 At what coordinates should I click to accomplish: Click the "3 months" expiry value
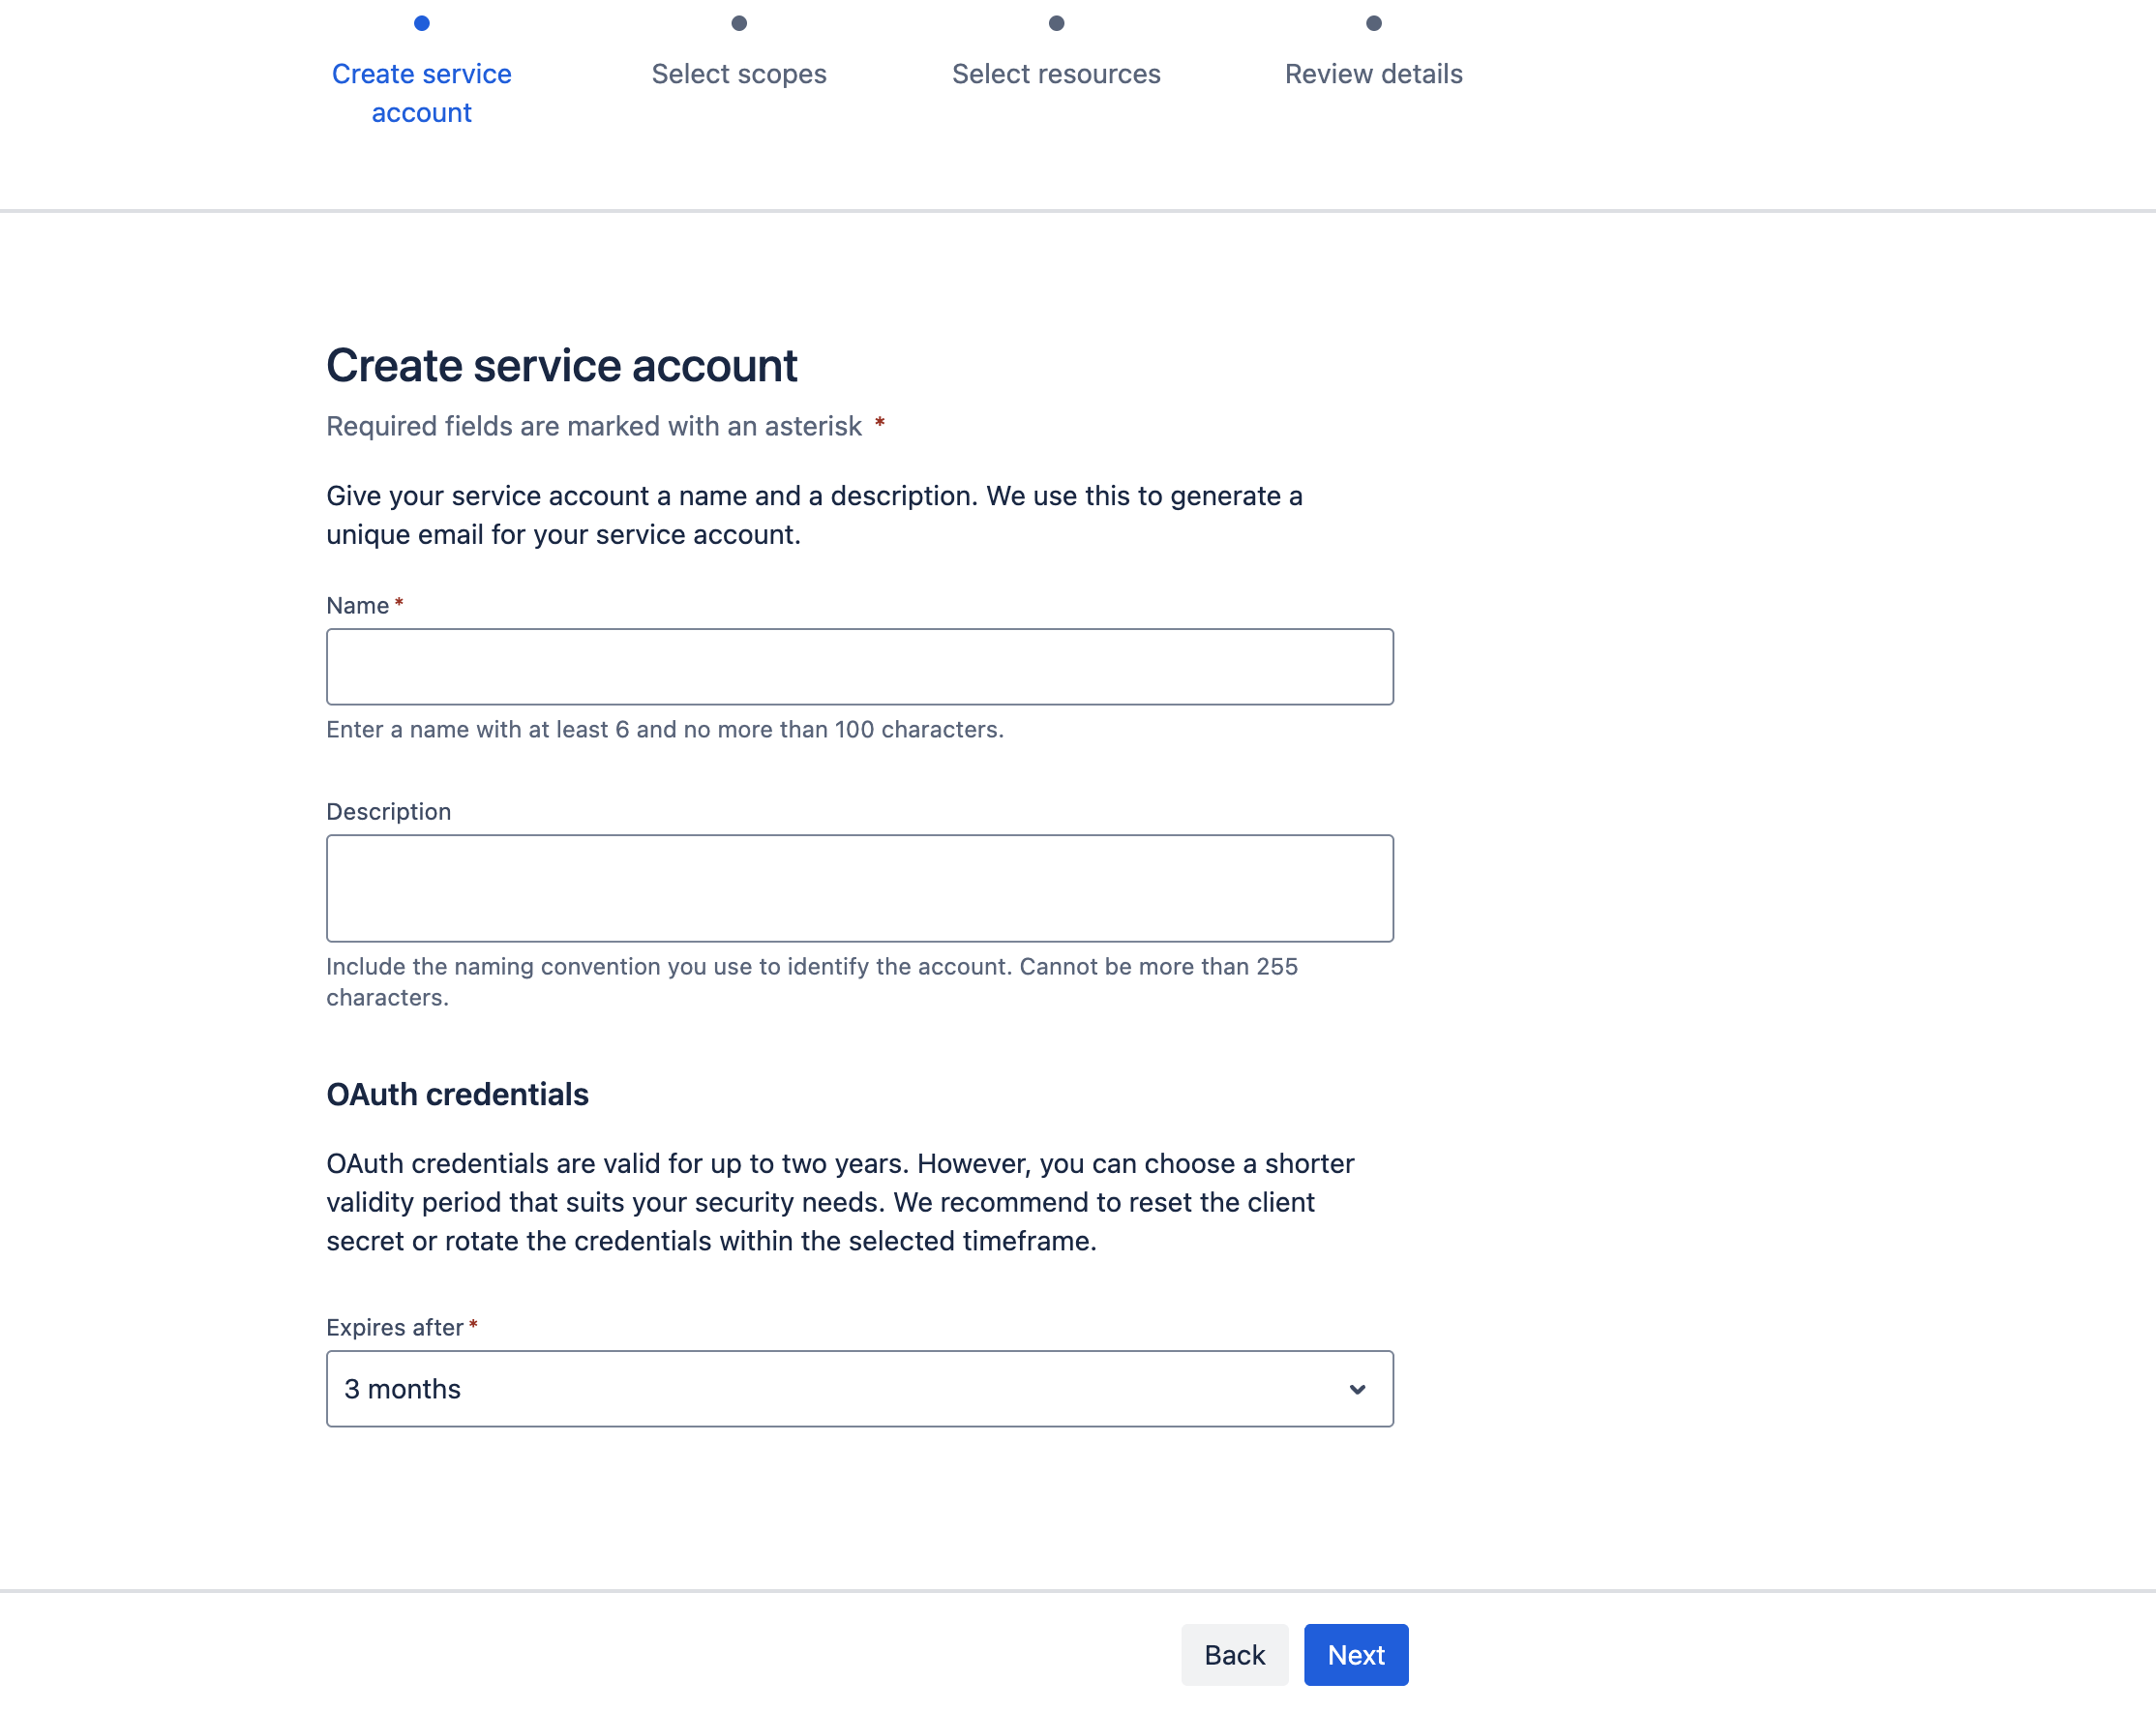(402, 1389)
